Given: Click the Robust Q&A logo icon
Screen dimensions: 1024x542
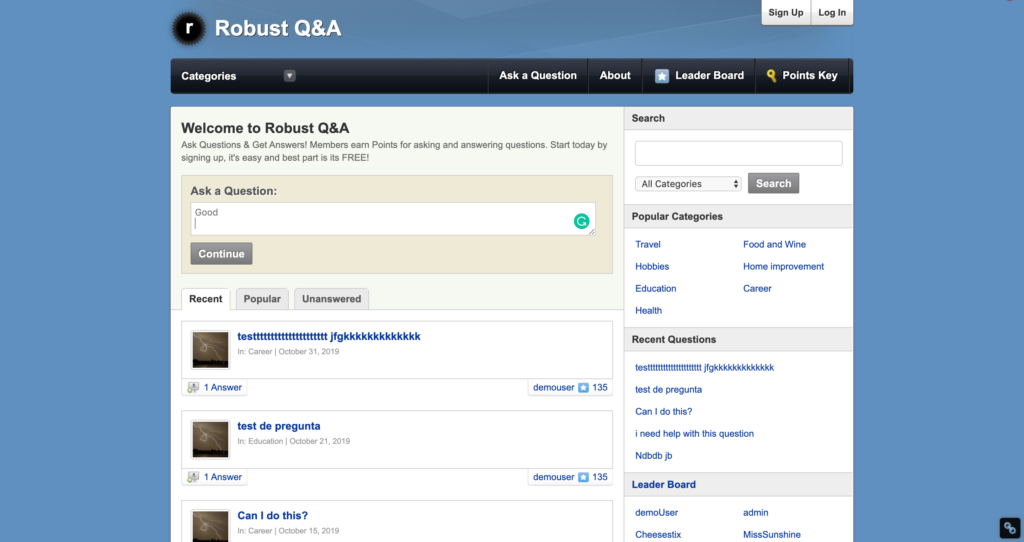Looking at the screenshot, I should 188,28.
